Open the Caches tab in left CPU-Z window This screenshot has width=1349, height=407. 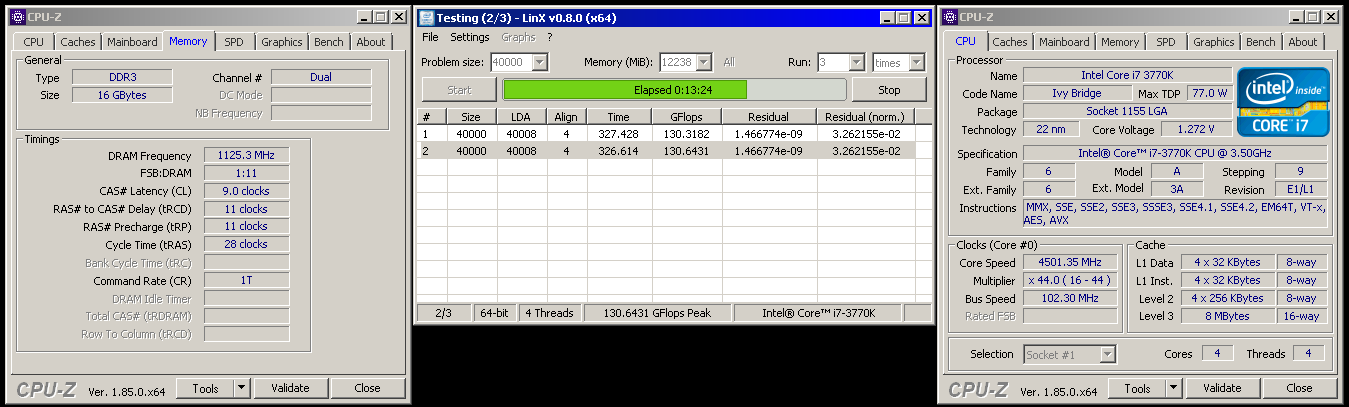(78, 42)
